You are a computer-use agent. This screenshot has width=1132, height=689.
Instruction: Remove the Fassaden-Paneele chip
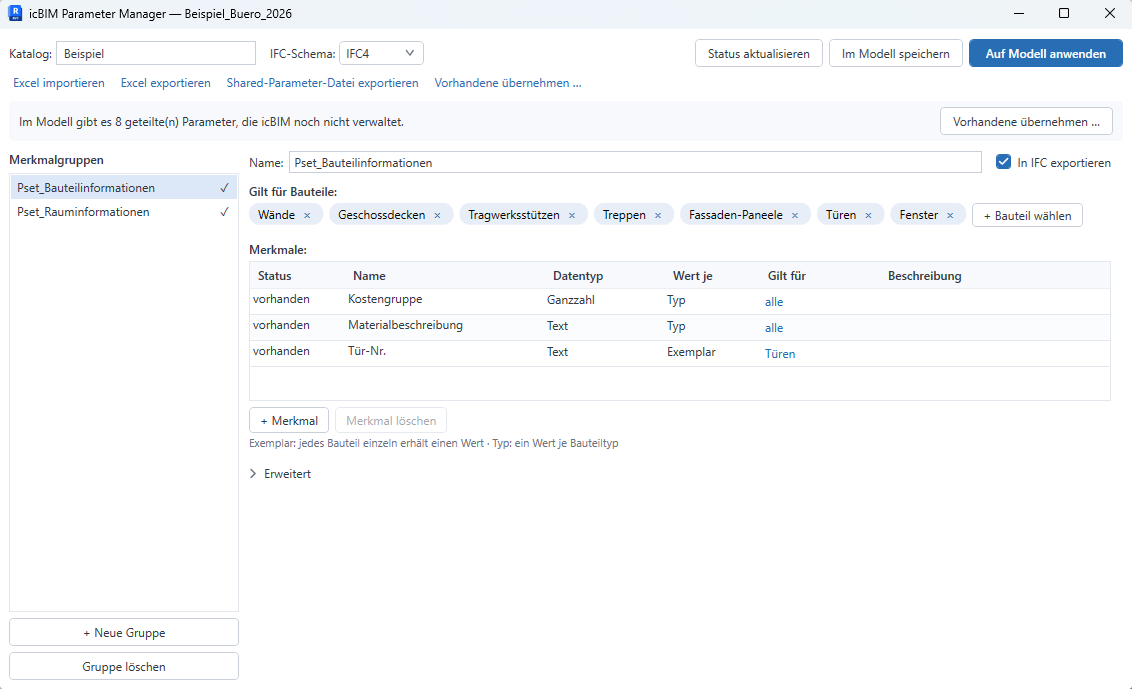(x=795, y=215)
